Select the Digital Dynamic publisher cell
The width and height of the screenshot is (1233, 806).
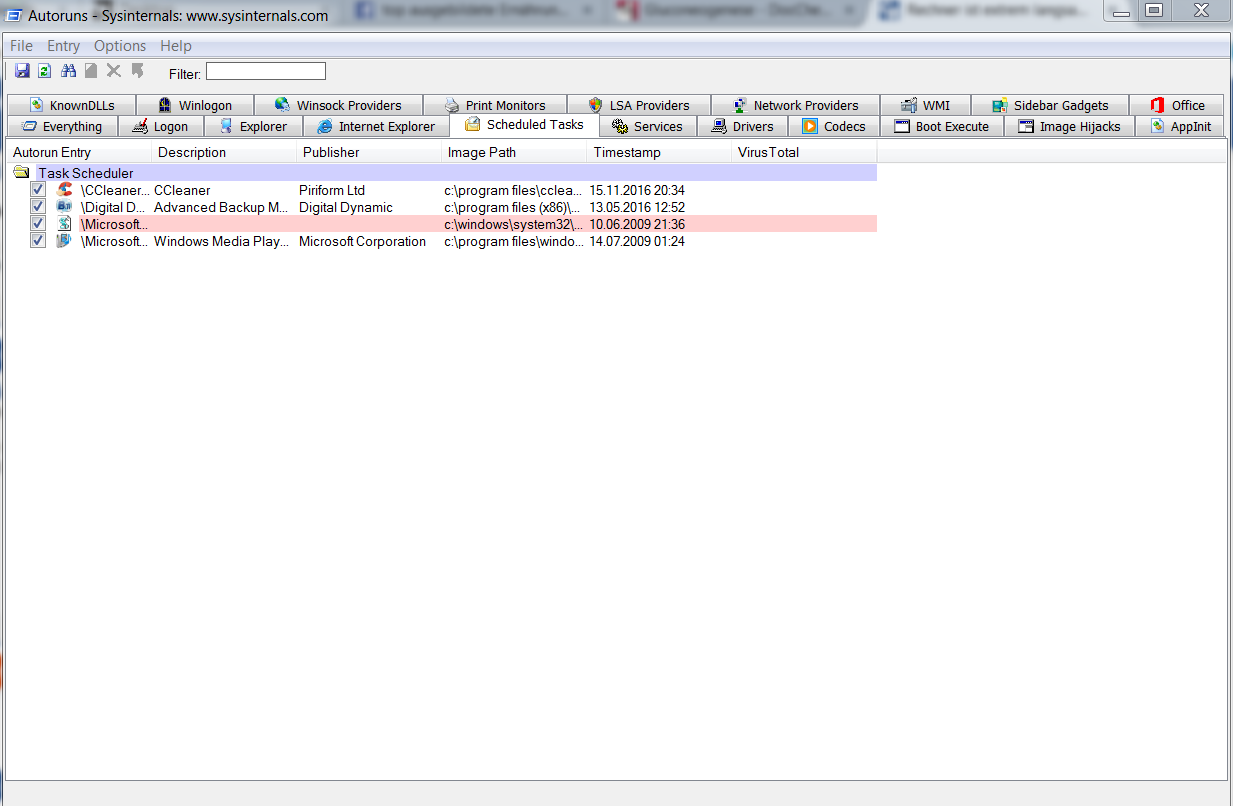tap(346, 207)
